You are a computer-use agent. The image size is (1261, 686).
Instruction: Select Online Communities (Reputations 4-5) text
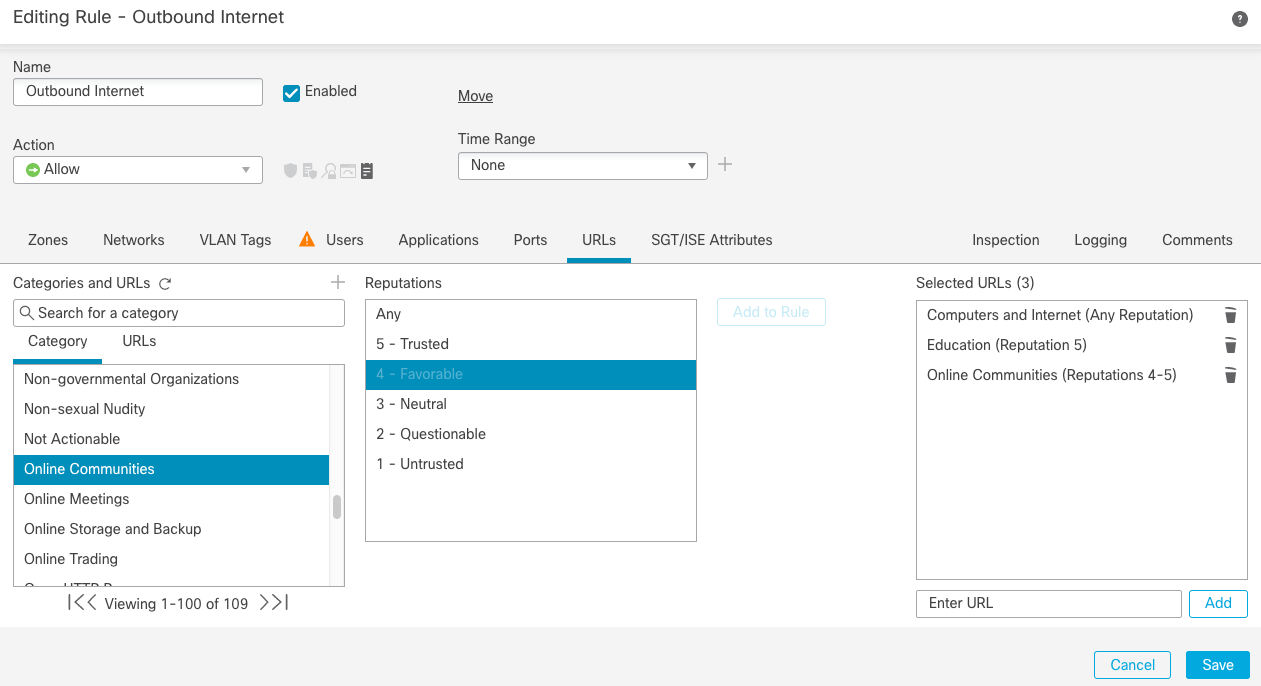tap(1052, 375)
